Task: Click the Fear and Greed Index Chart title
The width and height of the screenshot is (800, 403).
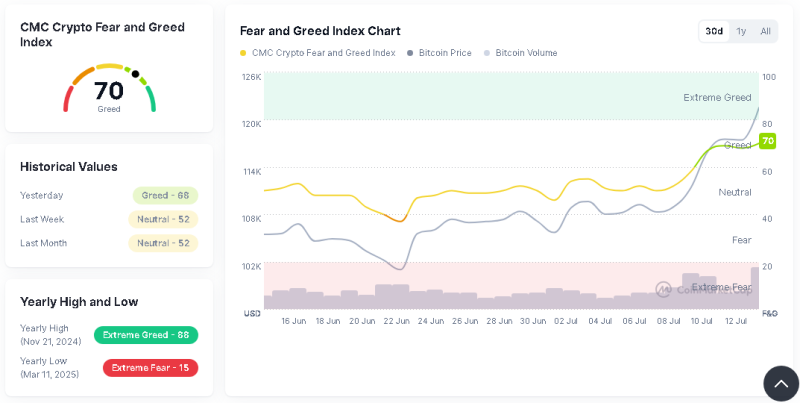Action: point(320,31)
